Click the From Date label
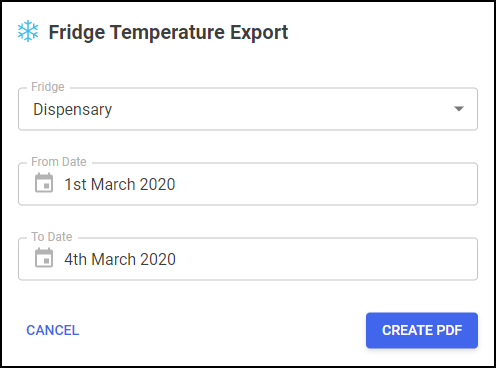 [59, 162]
